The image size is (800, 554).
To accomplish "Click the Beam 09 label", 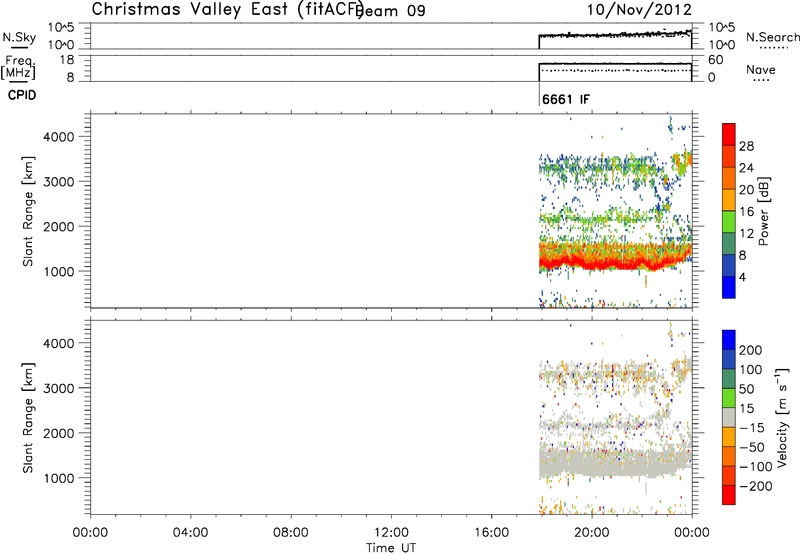I will point(391,10).
